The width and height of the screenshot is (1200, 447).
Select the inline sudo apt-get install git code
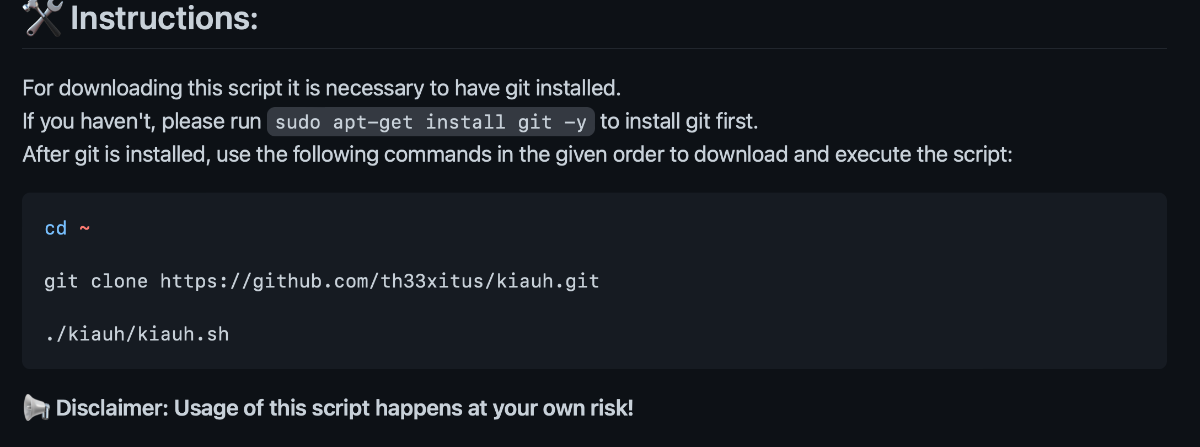point(431,122)
